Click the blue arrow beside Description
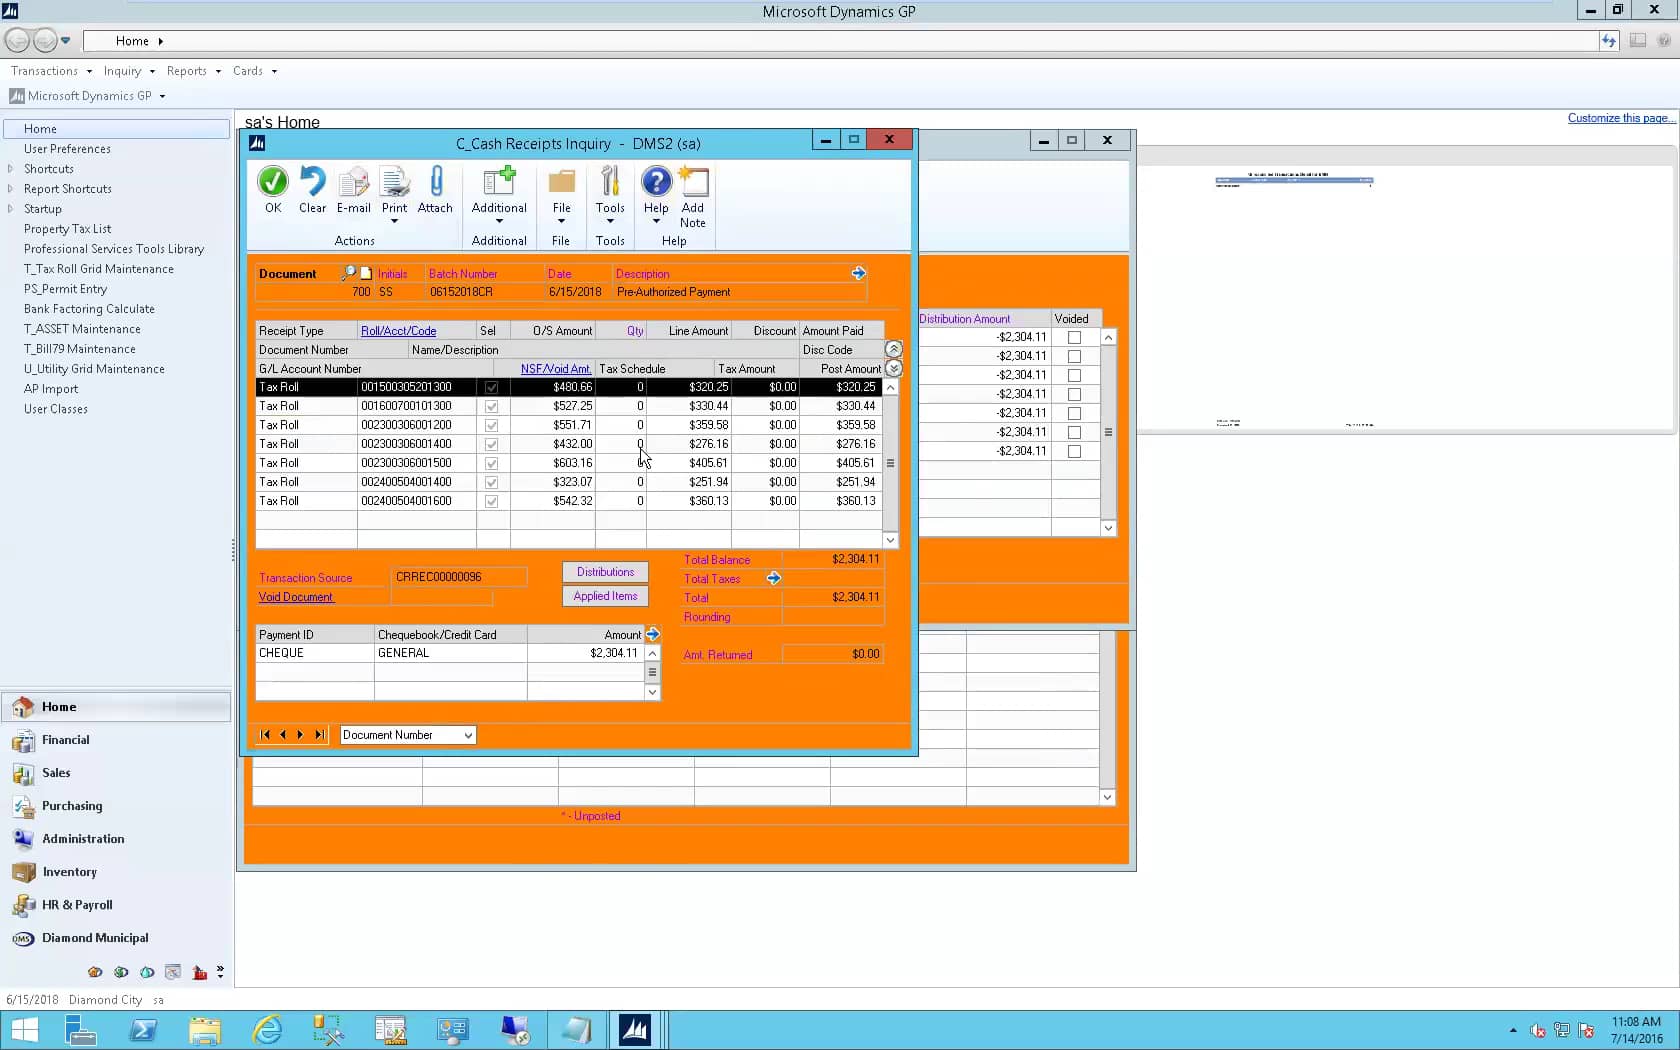1680x1050 pixels. coord(858,273)
